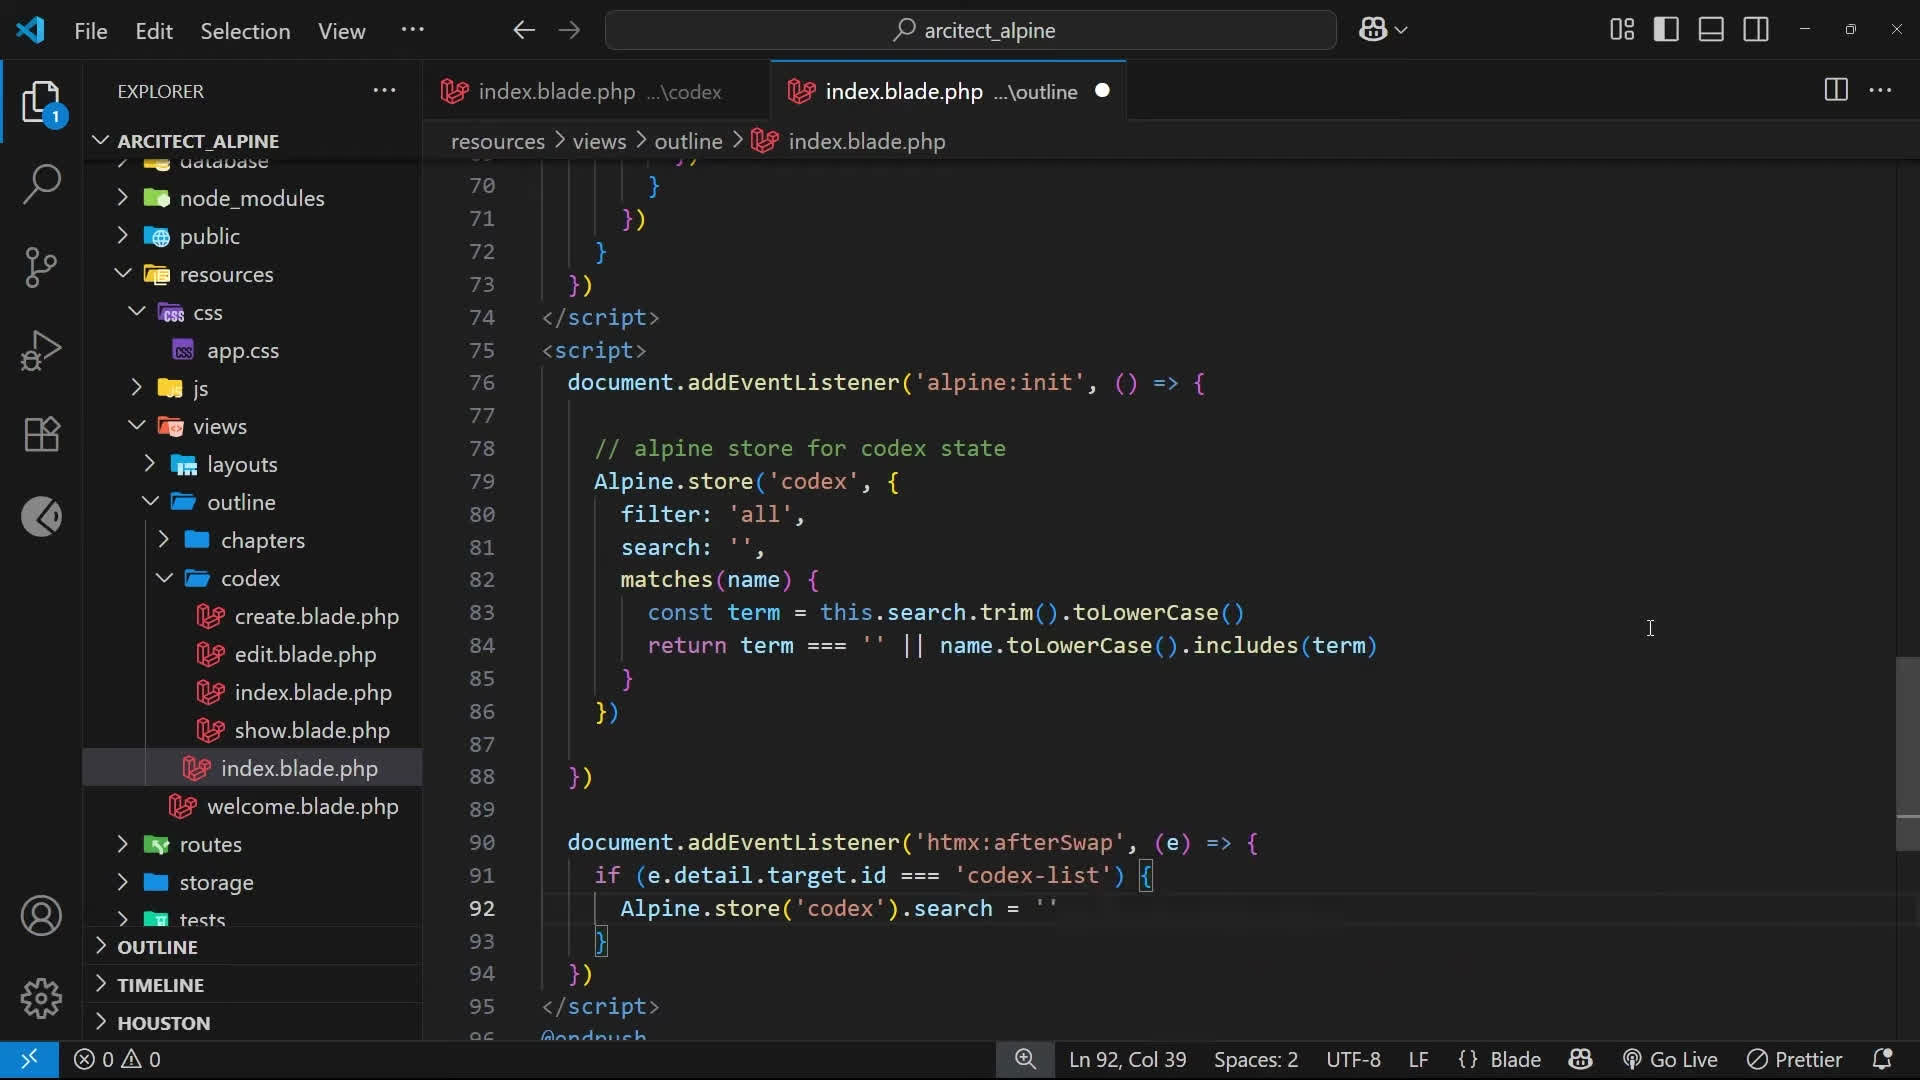
Task: Open Manage settings gear icon
Action: coord(41,998)
